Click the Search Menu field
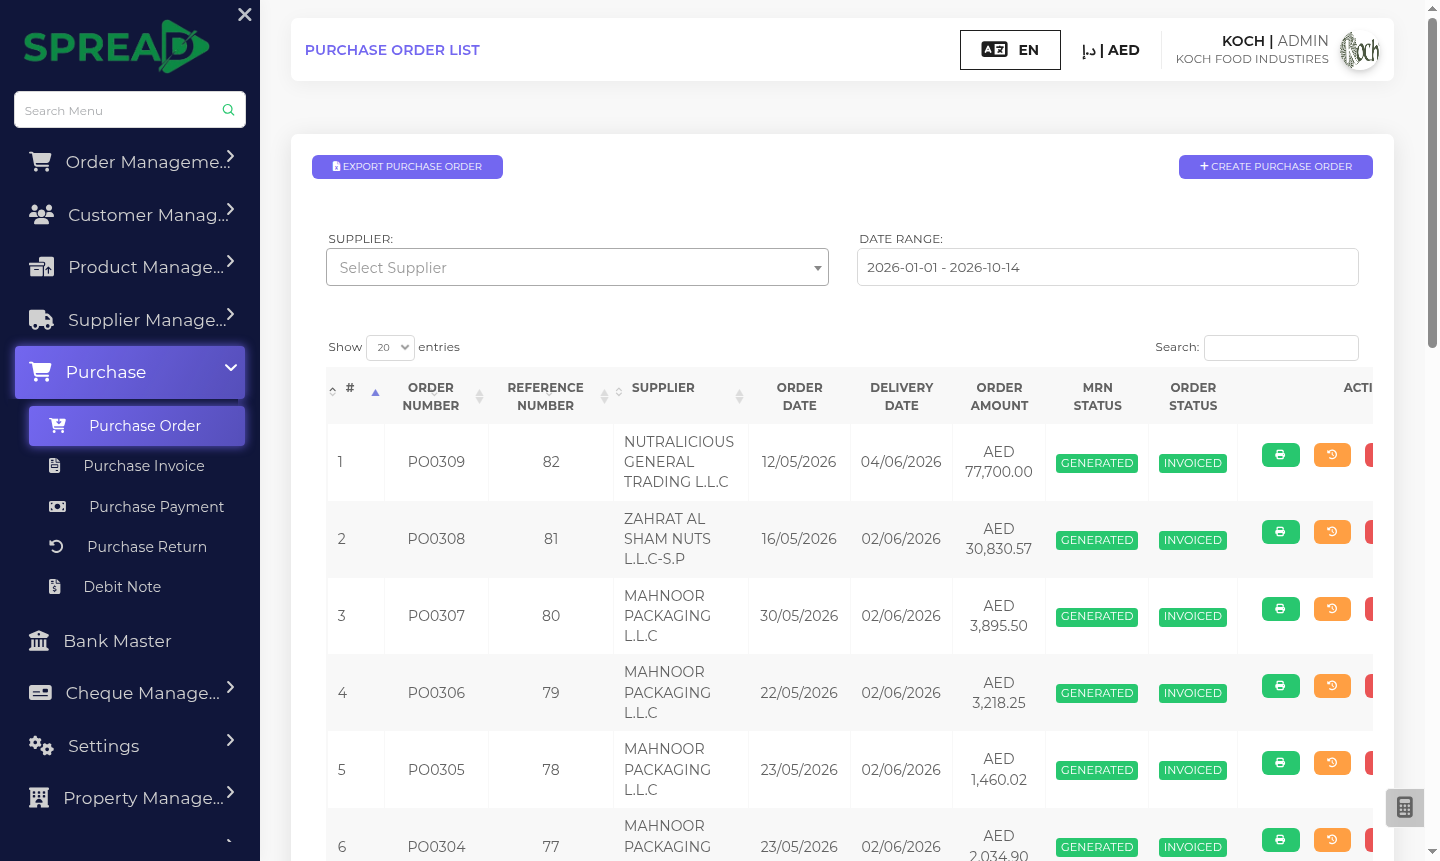The width and height of the screenshot is (1440, 861). 130,110
